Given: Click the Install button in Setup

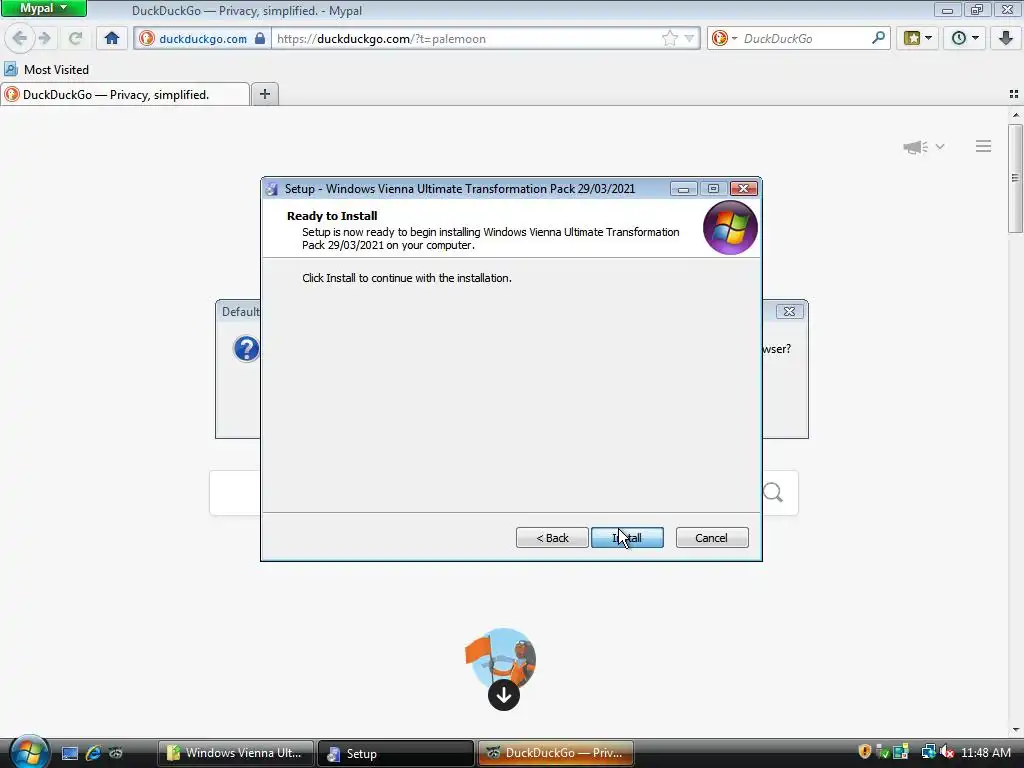Looking at the screenshot, I should pyautogui.click(x=627, y=537).
